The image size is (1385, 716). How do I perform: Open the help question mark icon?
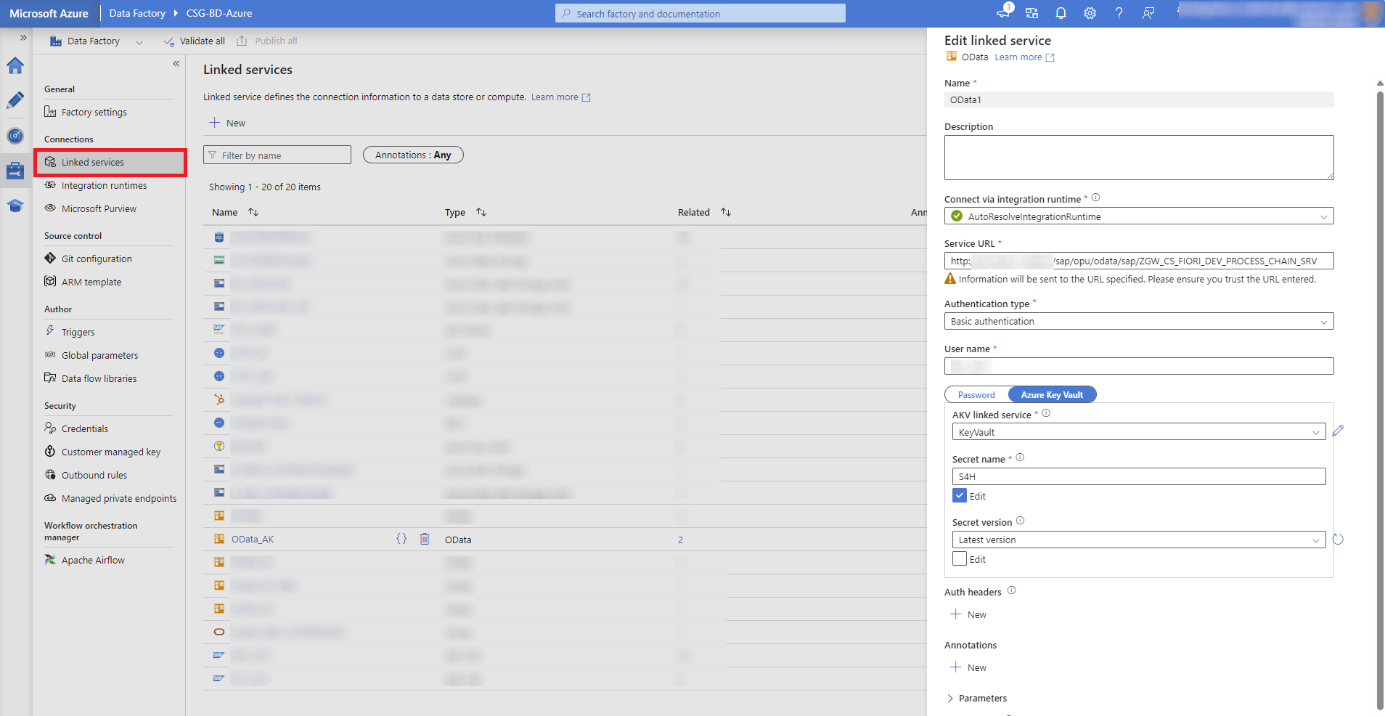point(1119,13)
